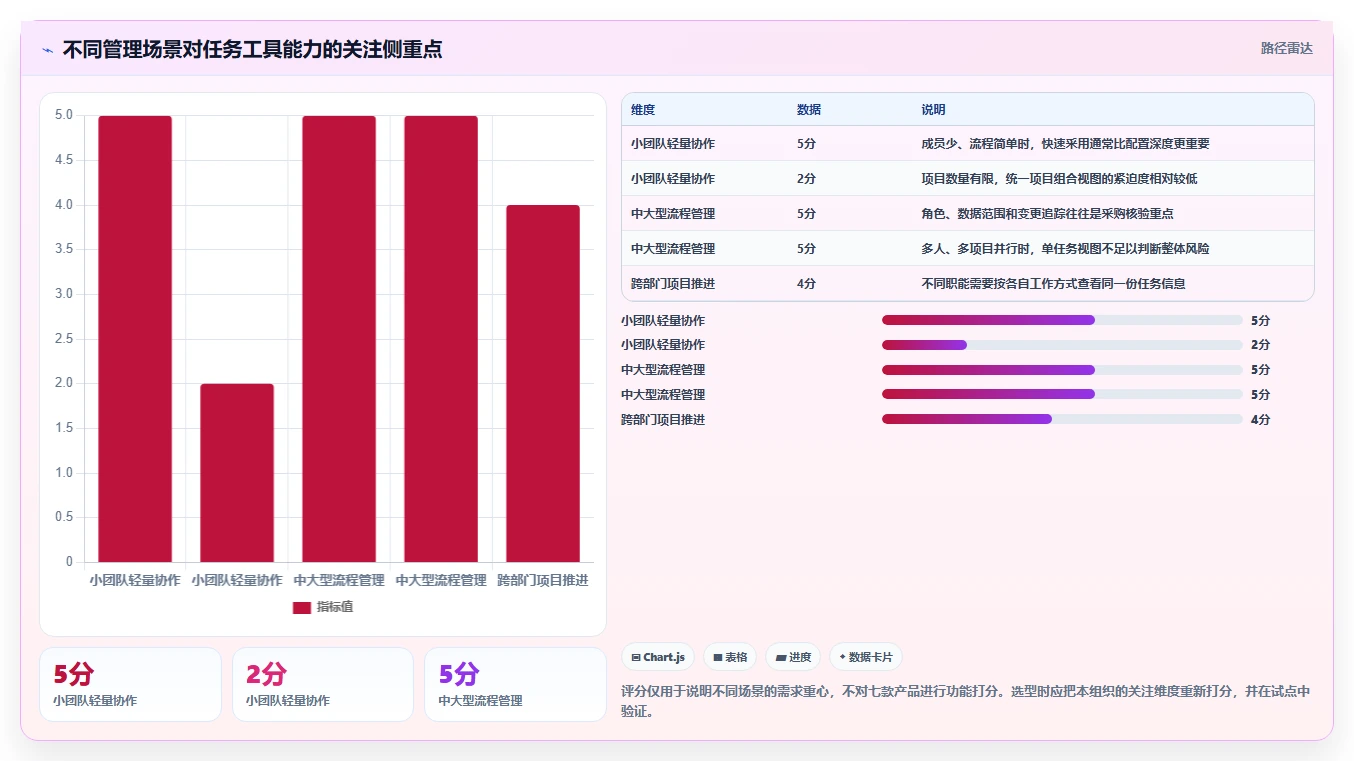Select the Chart.js chip

coord(658,657)
